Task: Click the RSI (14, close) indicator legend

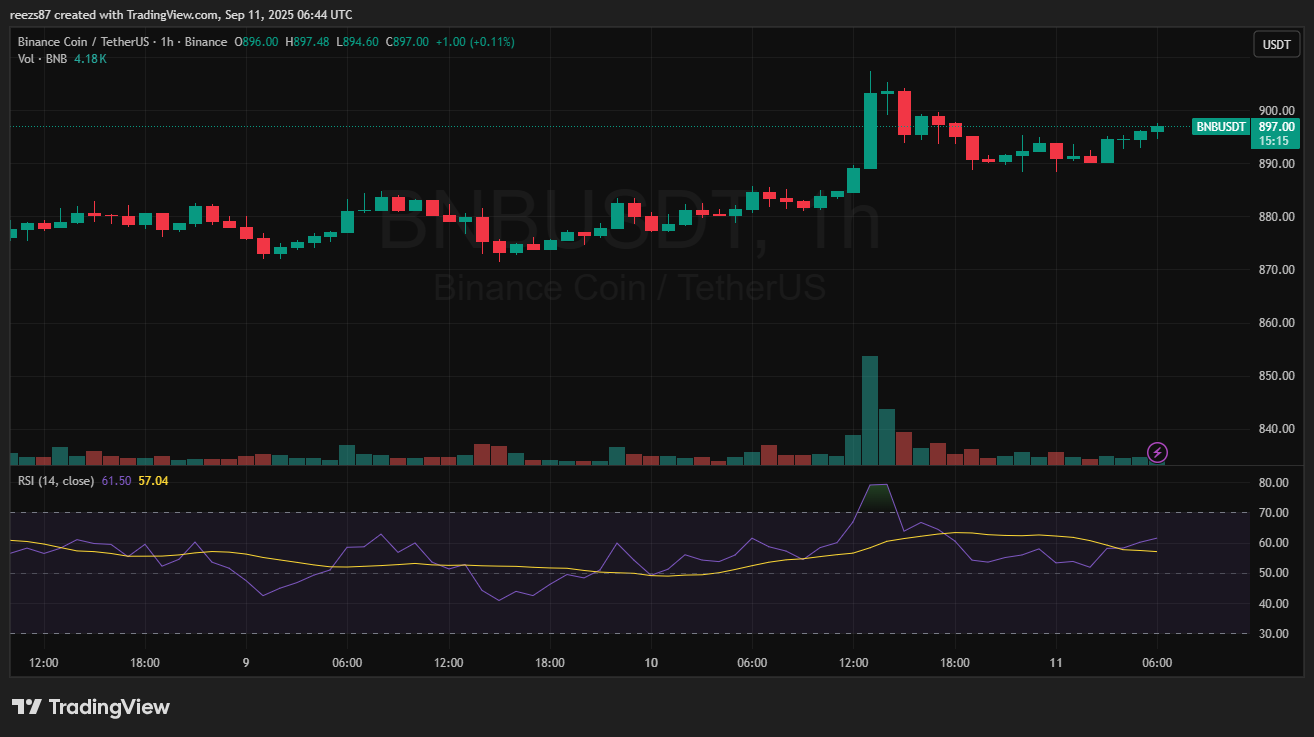Action: (56, 481)
